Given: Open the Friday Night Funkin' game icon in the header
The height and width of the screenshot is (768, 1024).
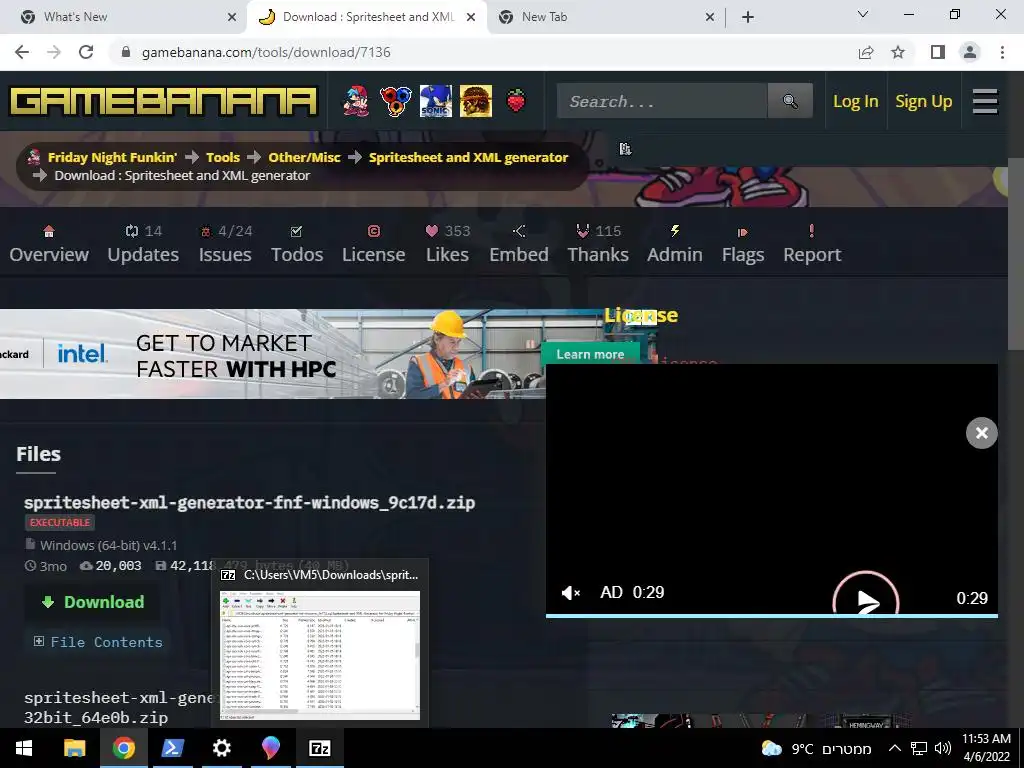Looking at the screenshot, I should click(x=356, y=101).
